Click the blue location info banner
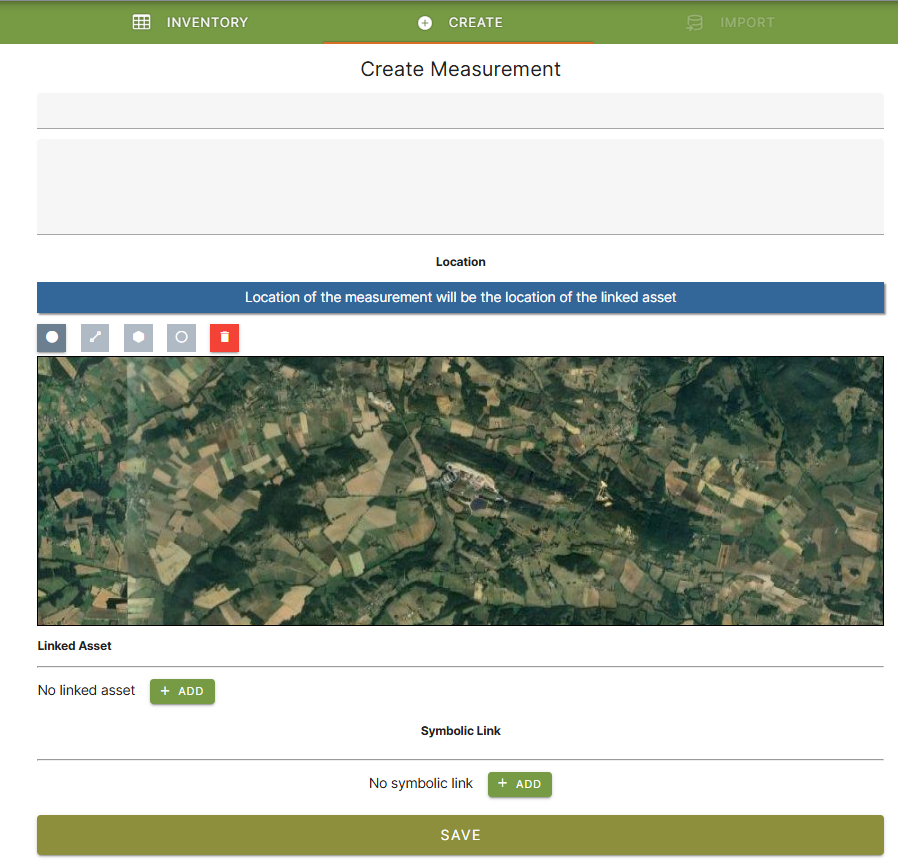This screenshot has width=898, height=860. (x=460, y=297)
